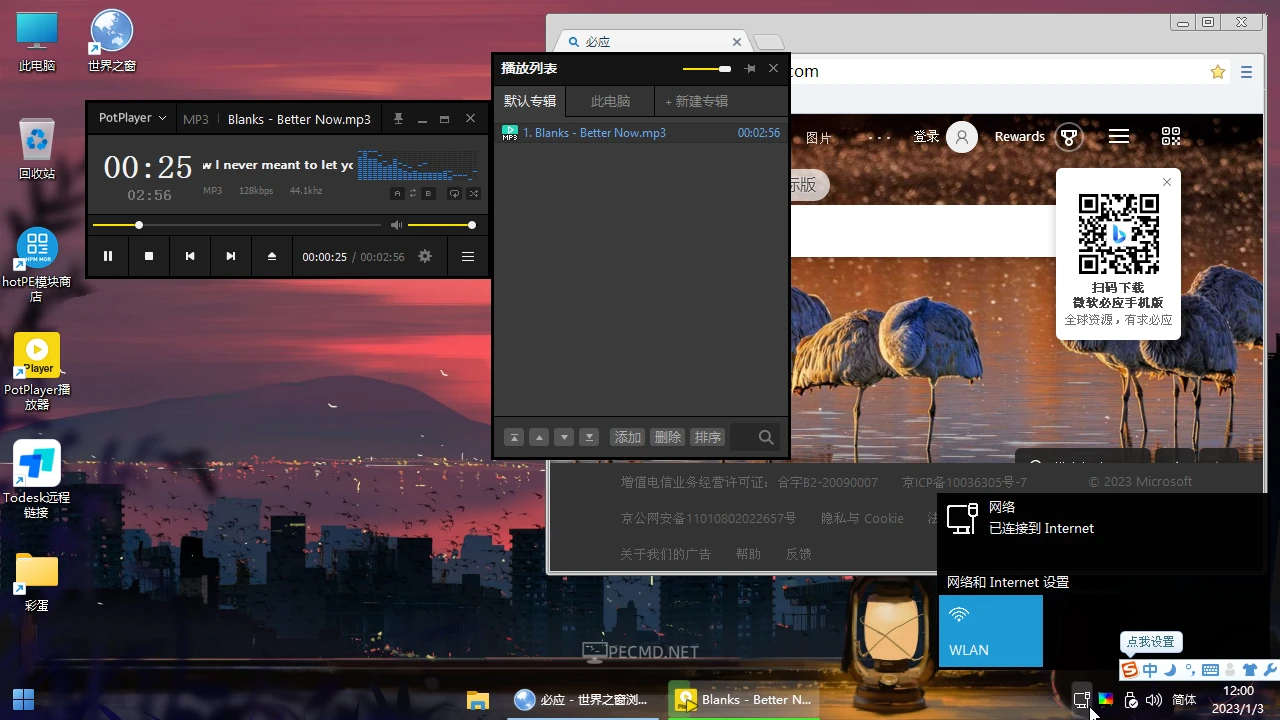Move playlist item to top
Viewport: 1280px width, 720px height.
[x=513, y=437]
